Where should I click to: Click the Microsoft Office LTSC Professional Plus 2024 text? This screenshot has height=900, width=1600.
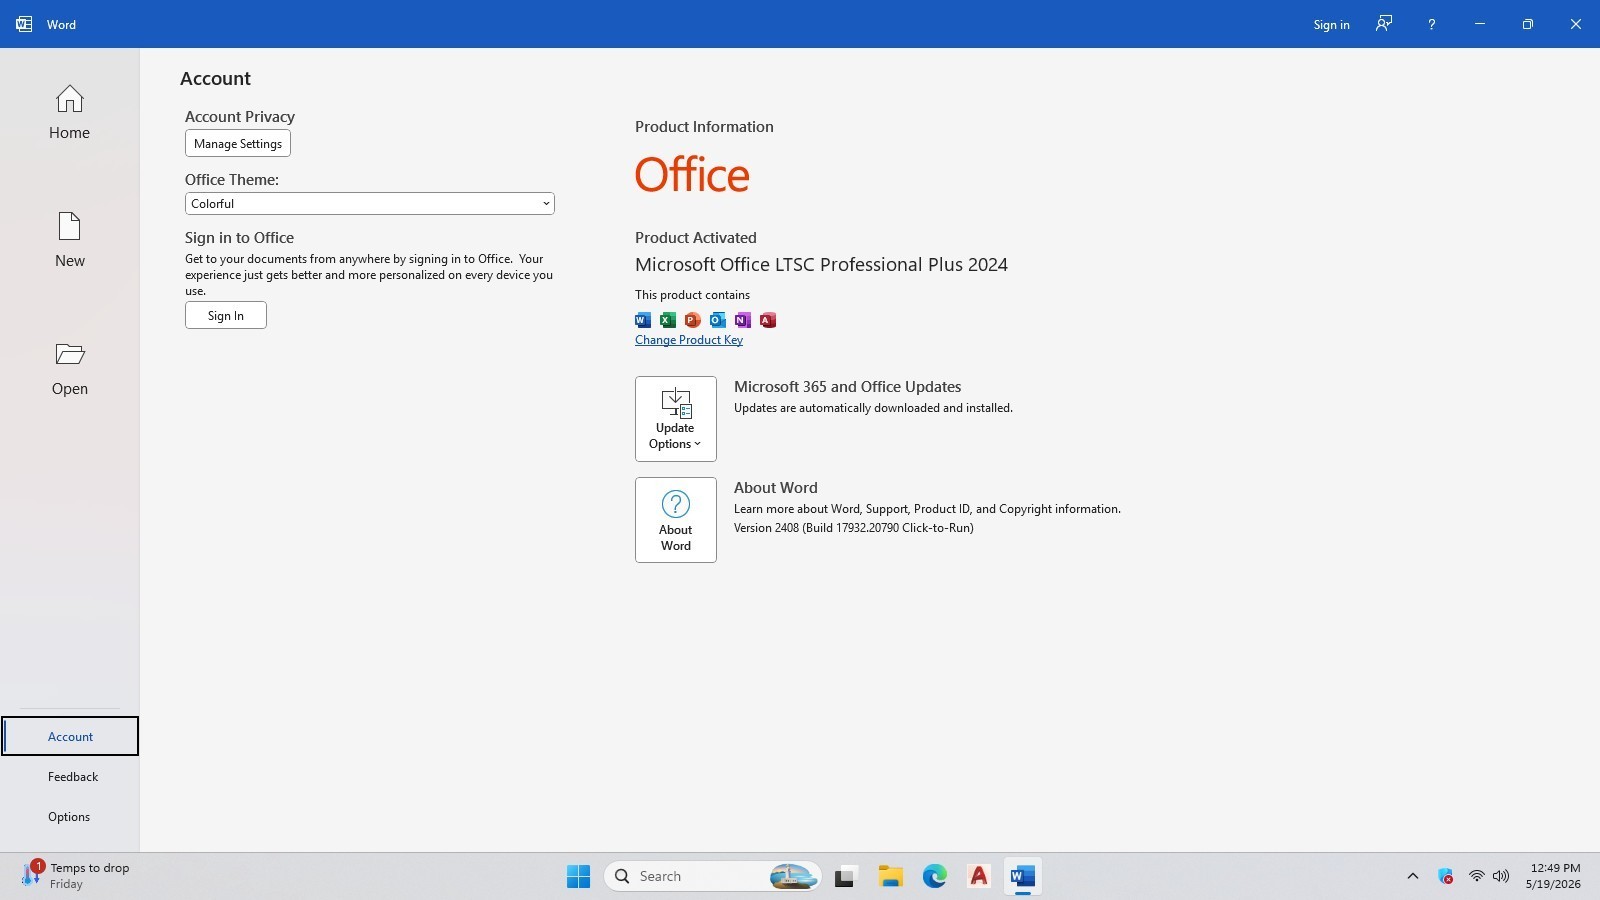821,265
